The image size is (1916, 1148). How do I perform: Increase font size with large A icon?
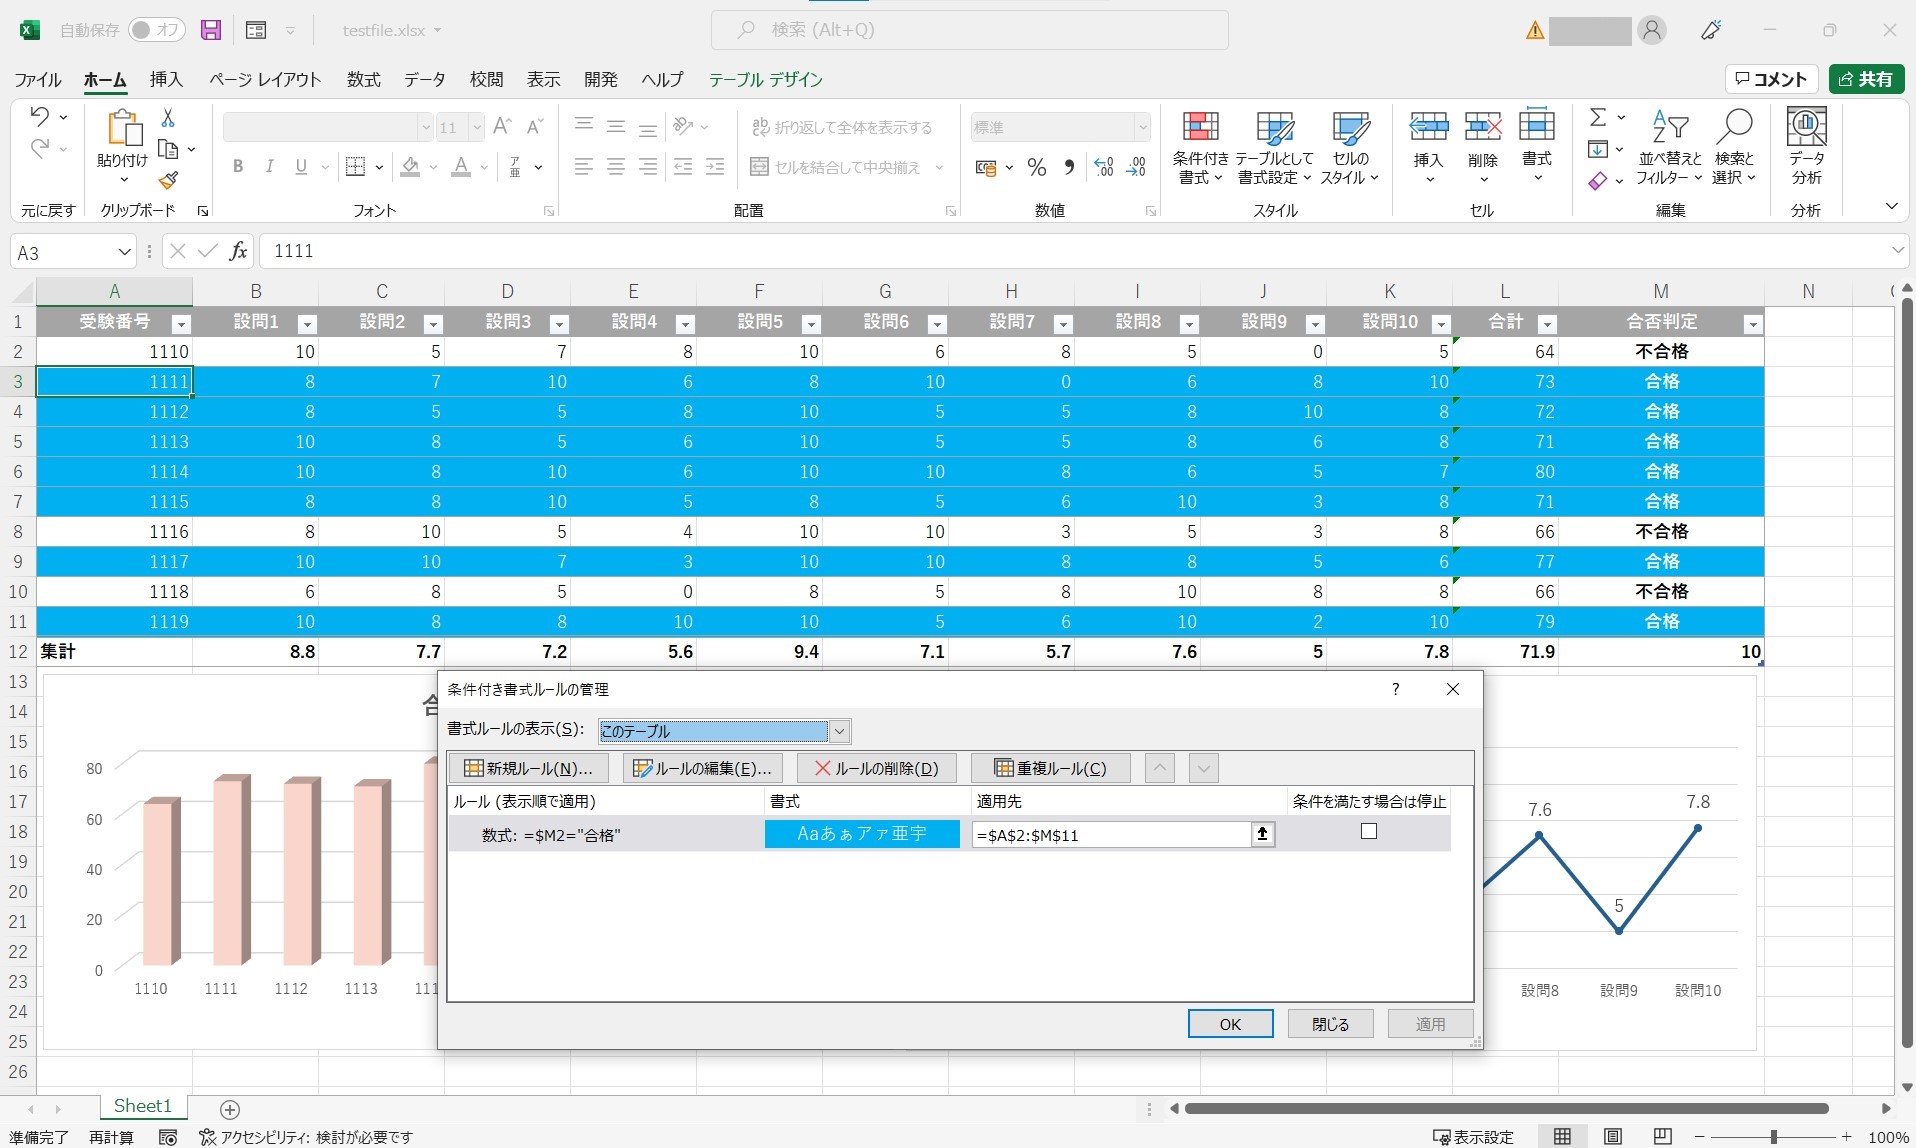pos(502,126)
